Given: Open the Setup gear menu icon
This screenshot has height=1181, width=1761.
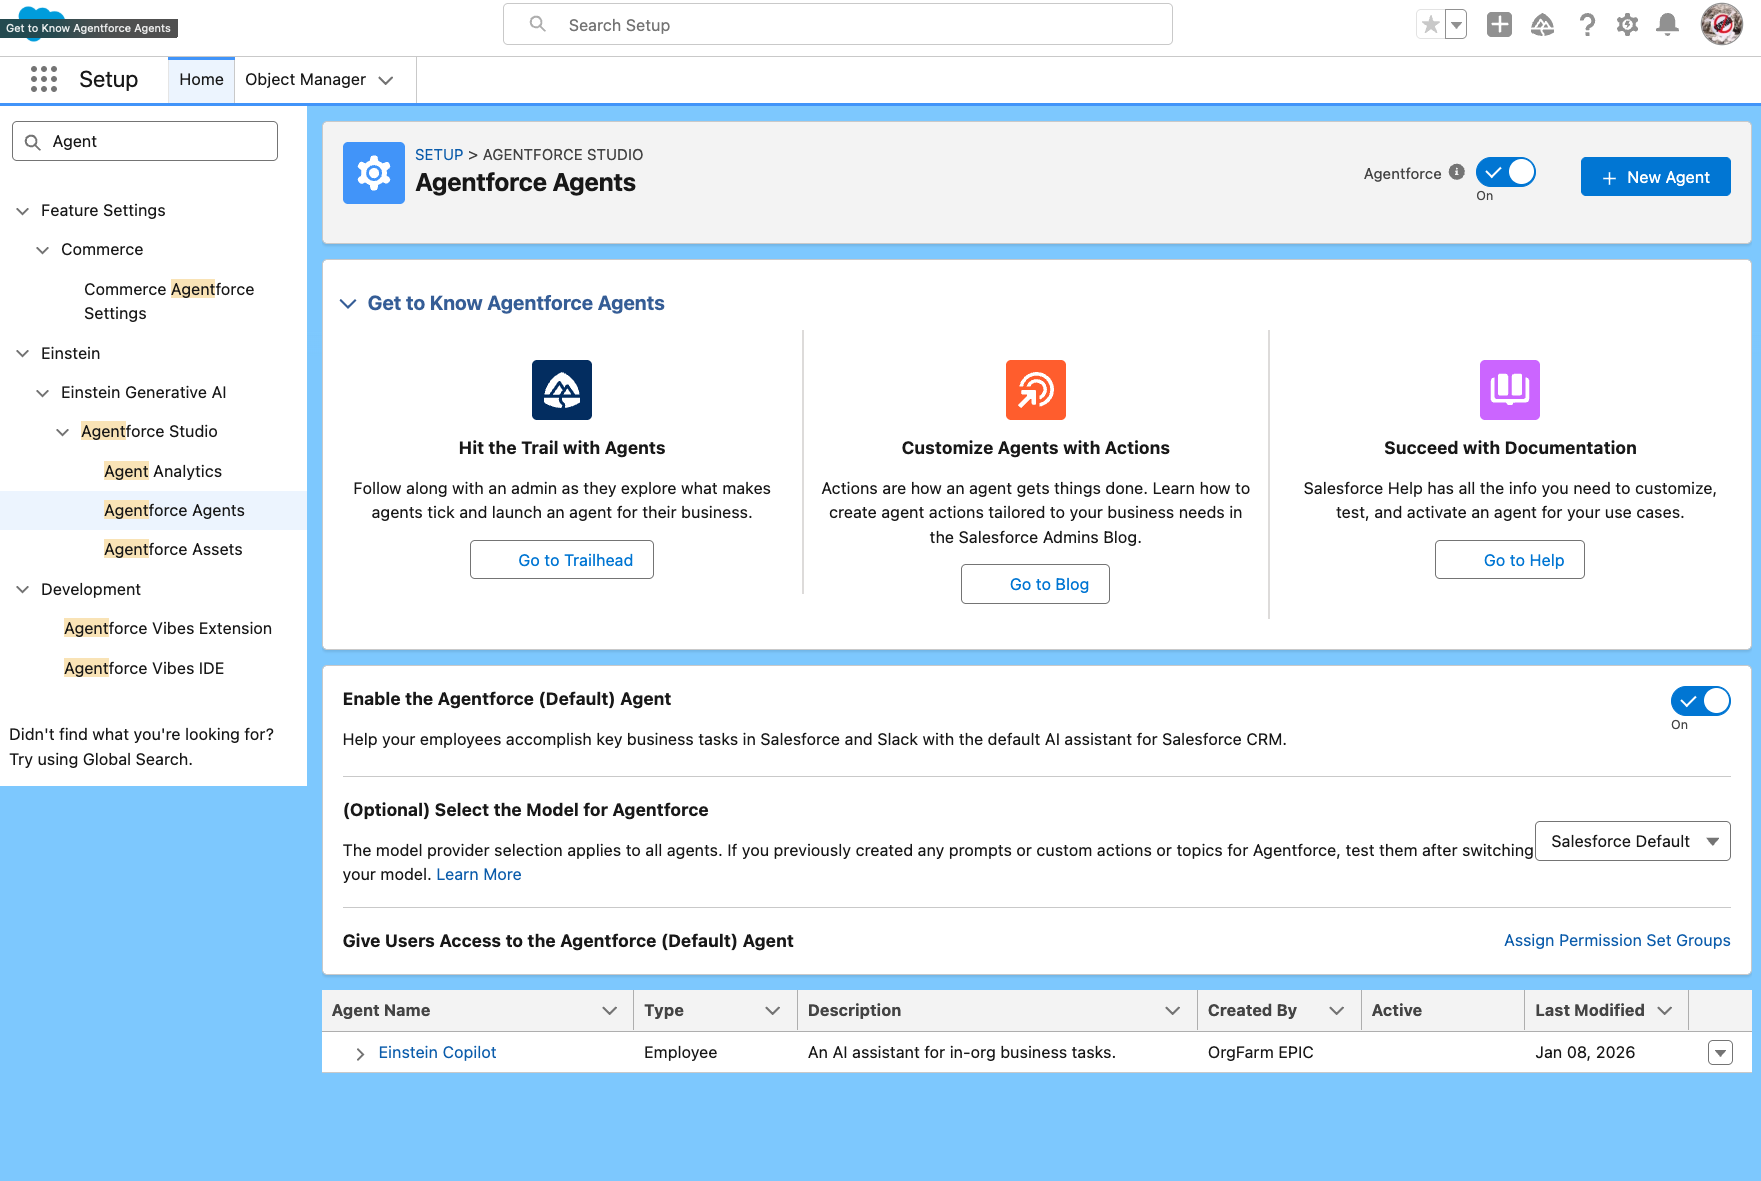Looking at the screenshot, I should 1627,25.
